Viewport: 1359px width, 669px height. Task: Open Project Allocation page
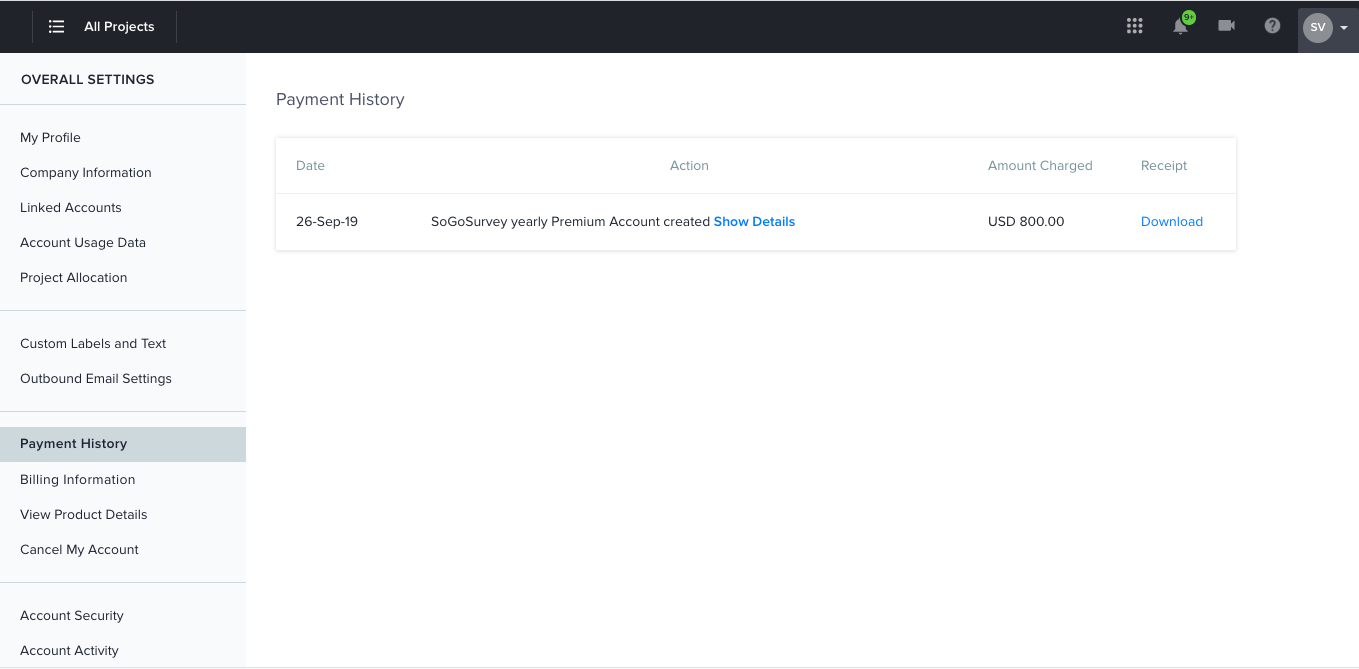74,278
